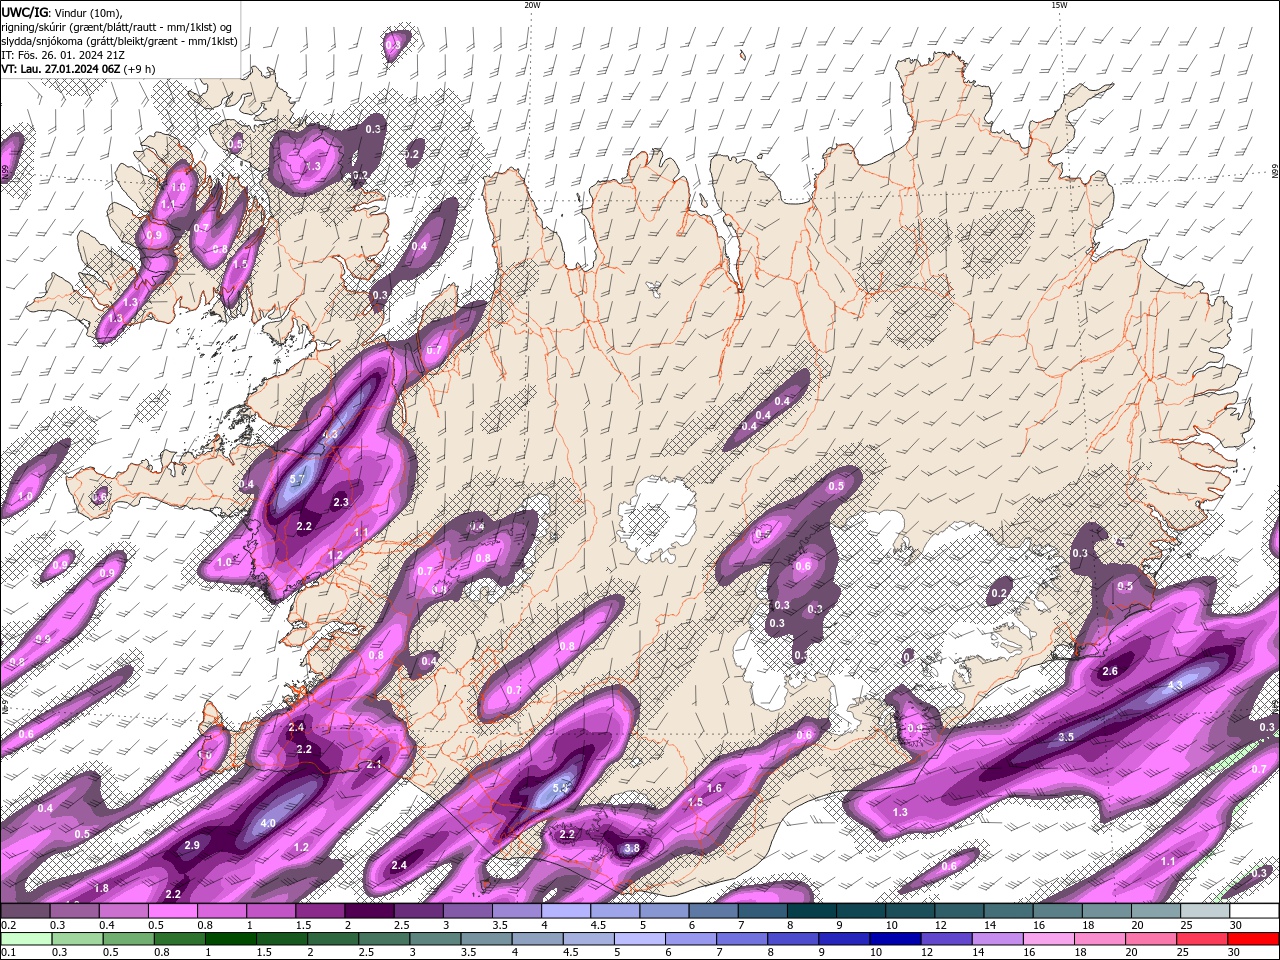Click the '0.2' label on the snow legend
The image size is (1280, 960).
pos(8,925)
